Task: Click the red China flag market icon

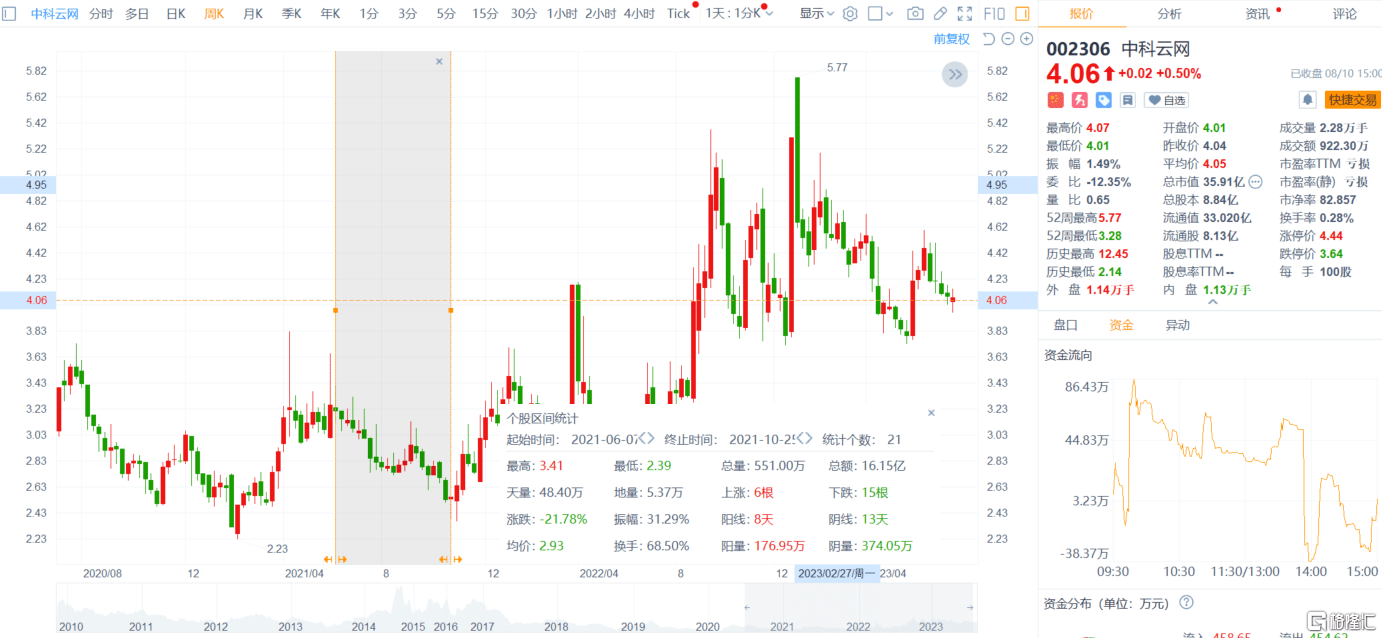Action: pos(1055,100)
